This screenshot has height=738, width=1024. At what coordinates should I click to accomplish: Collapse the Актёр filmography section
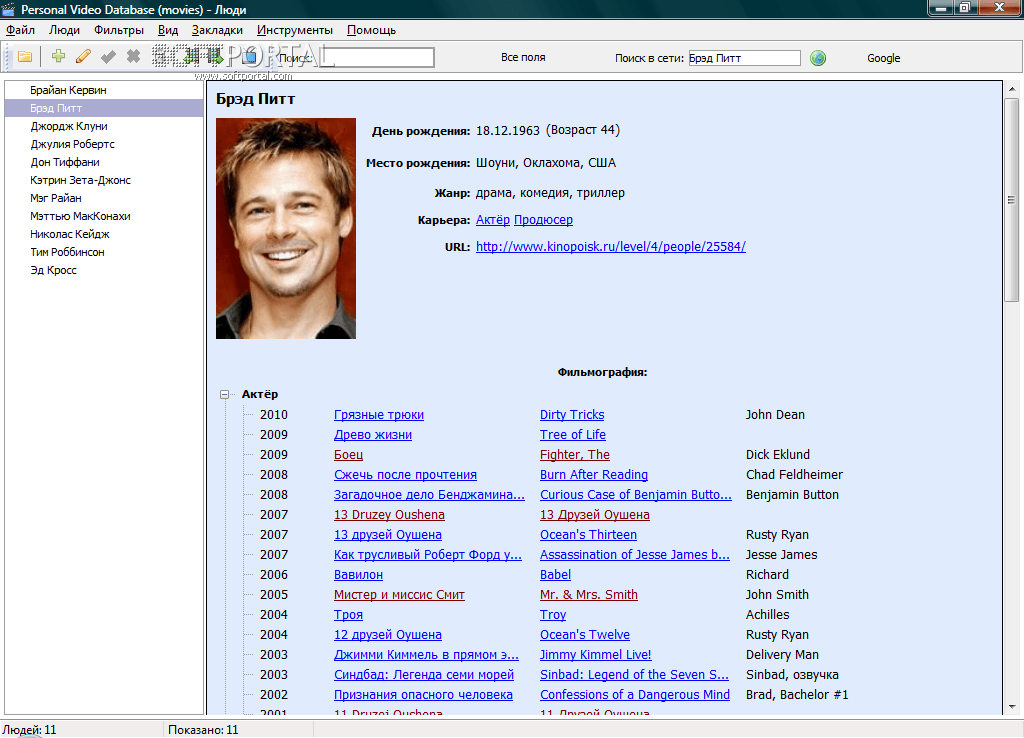tap(225, 394)
